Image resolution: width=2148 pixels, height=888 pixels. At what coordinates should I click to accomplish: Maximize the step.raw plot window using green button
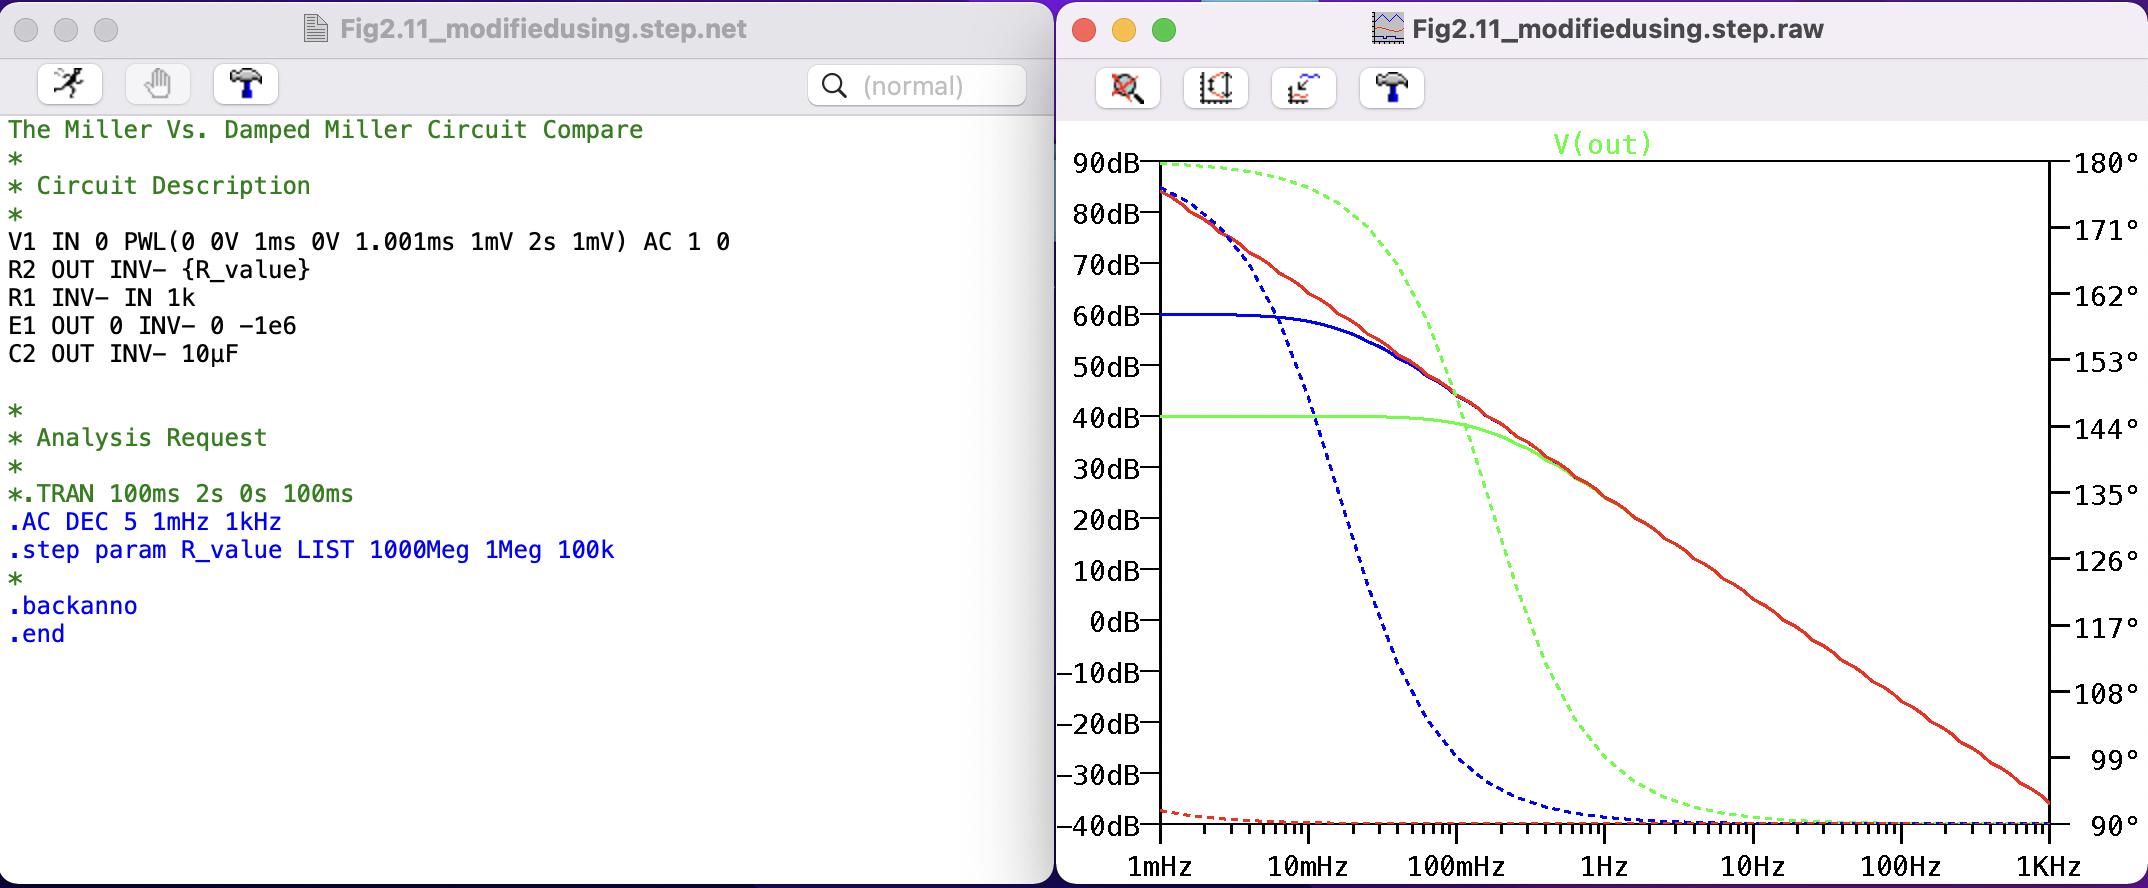pyautogui.click(x=1164, y=30)
